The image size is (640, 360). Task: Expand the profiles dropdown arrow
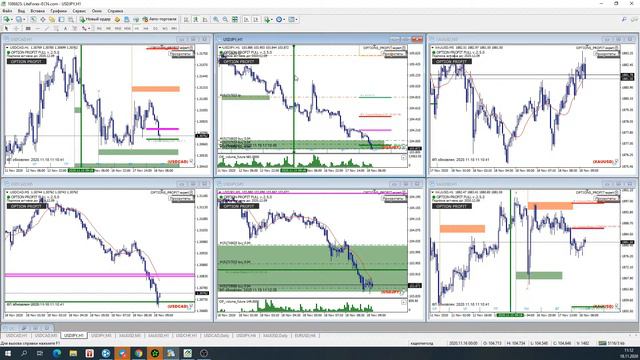24,20
